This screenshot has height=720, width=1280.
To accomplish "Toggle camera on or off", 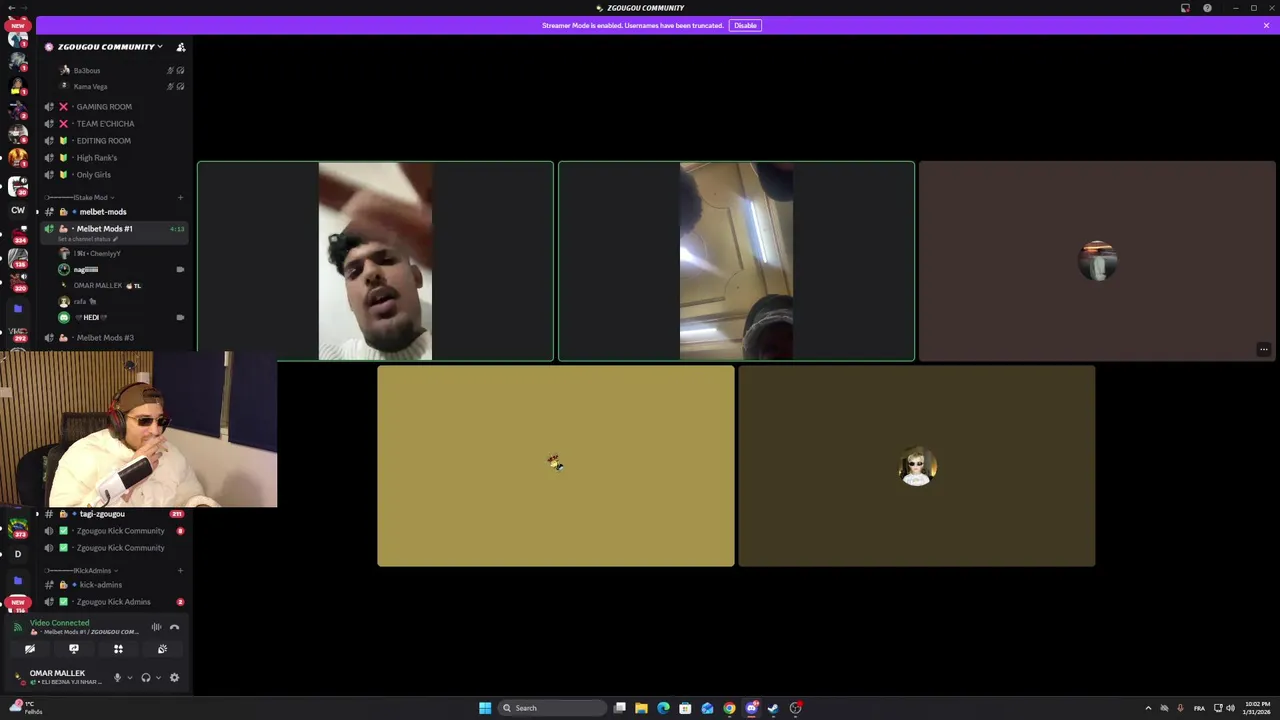I will coord(30,649).
